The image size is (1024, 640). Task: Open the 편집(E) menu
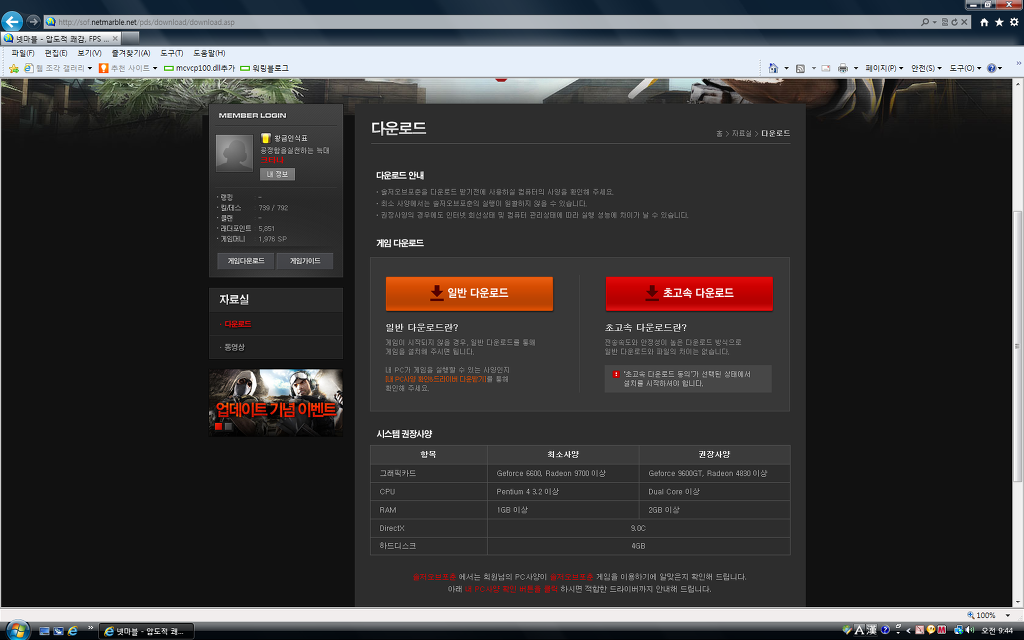coord(56,53)
